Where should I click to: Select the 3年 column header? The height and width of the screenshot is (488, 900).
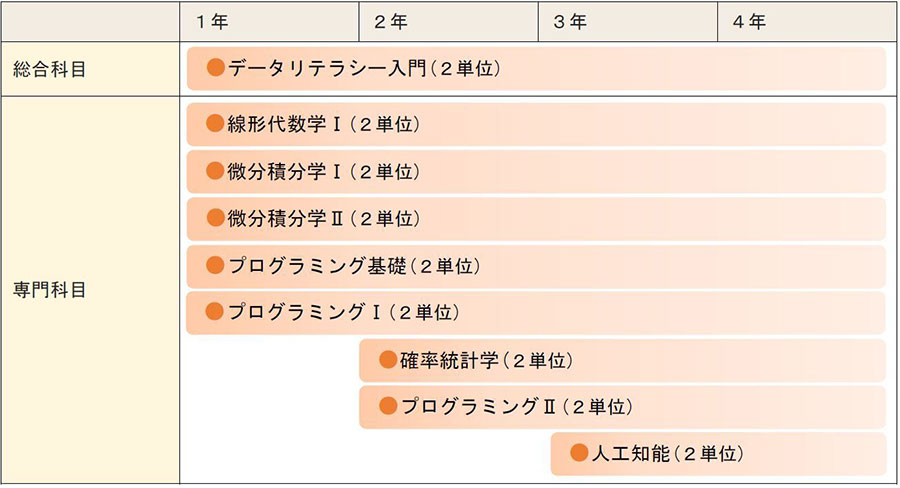pyautogui.click(x=628, y=22)
